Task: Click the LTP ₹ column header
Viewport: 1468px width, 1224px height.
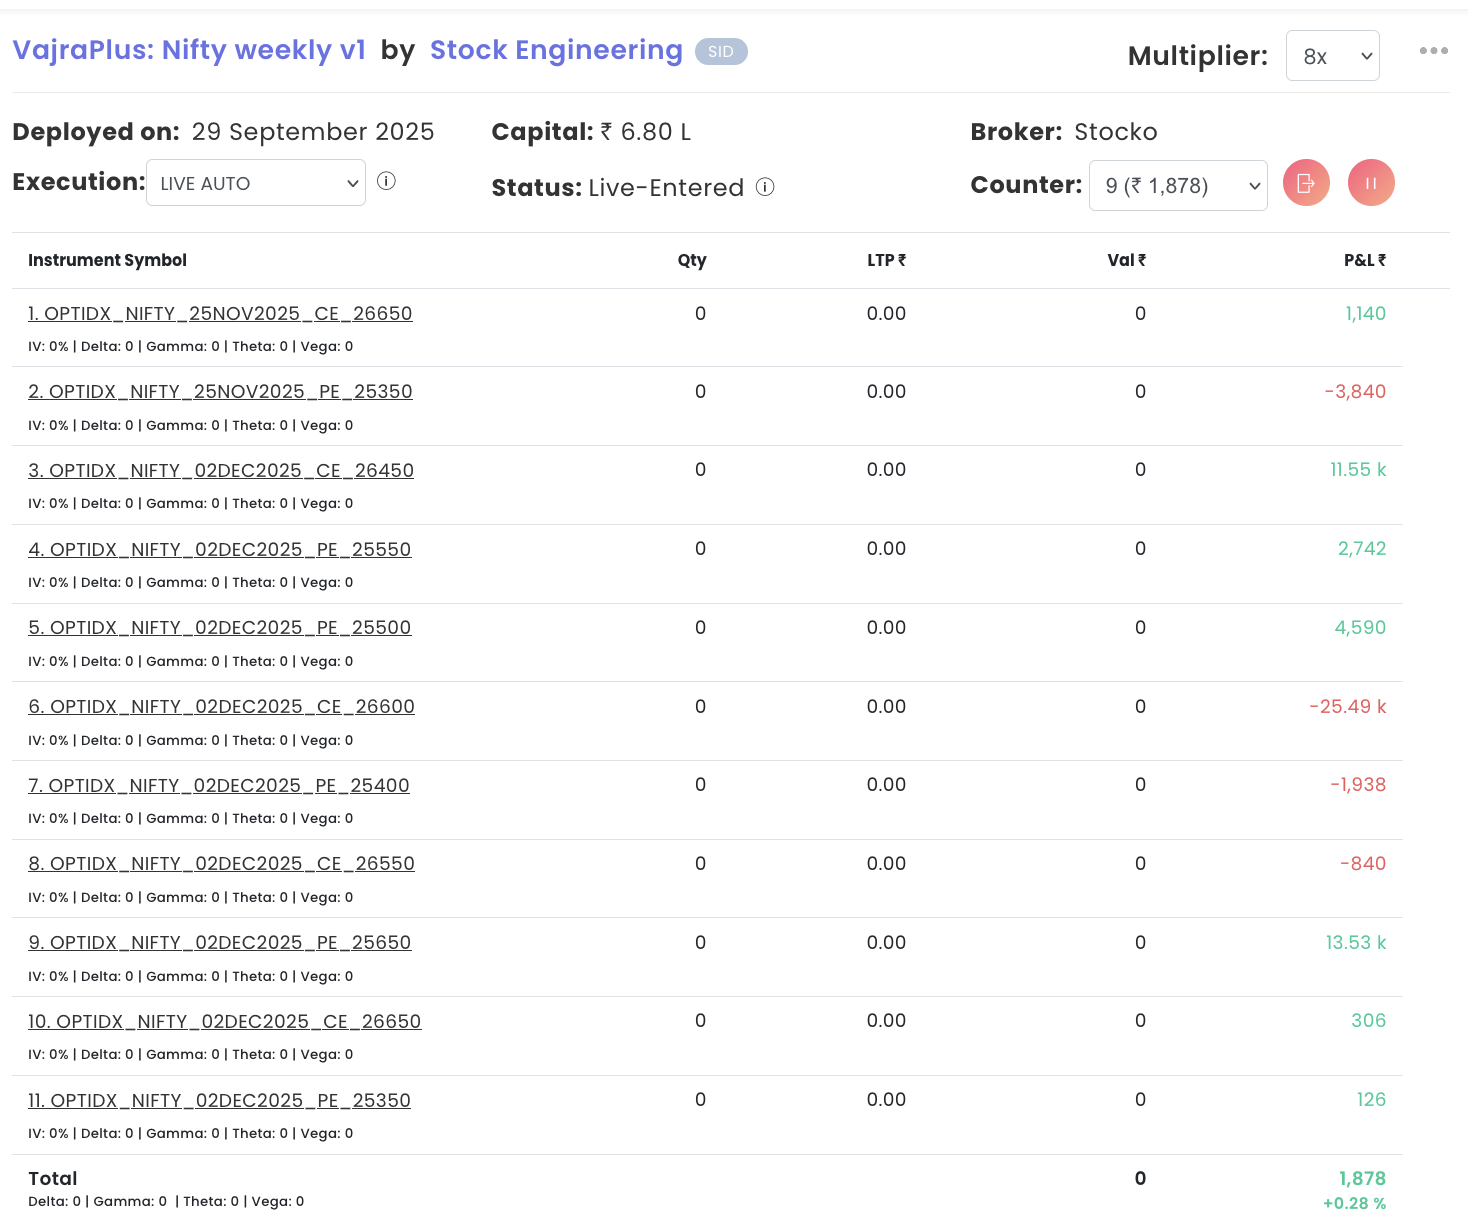Action: point(887,260)
